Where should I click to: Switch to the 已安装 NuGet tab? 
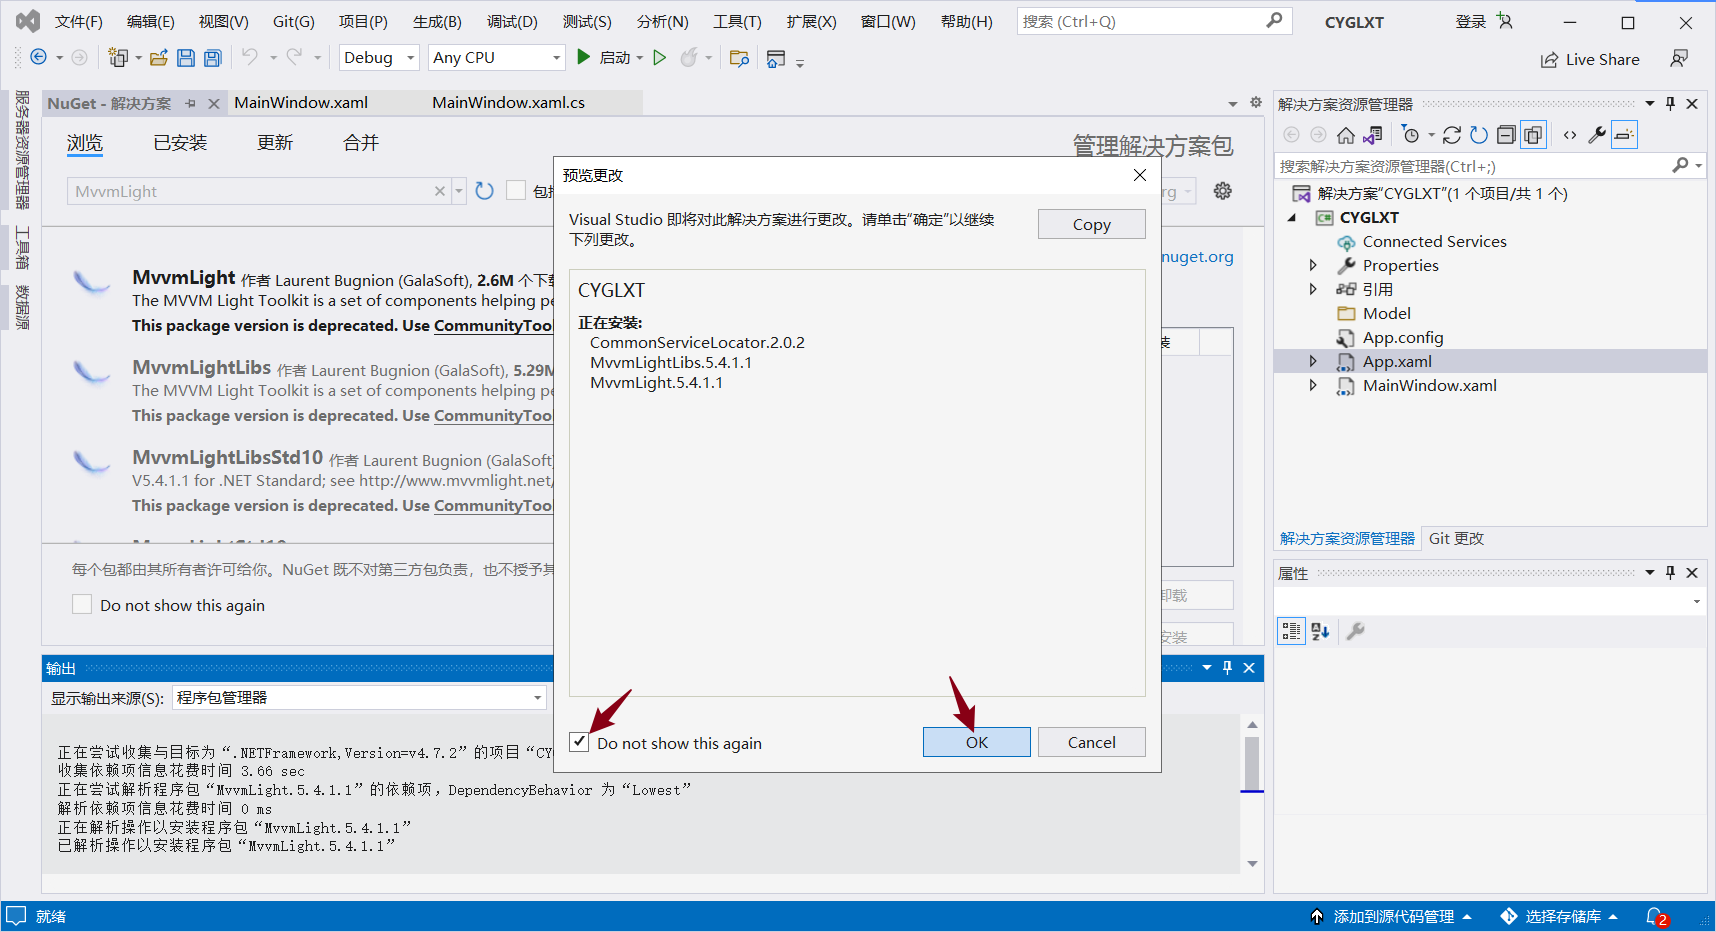point(180,143)
